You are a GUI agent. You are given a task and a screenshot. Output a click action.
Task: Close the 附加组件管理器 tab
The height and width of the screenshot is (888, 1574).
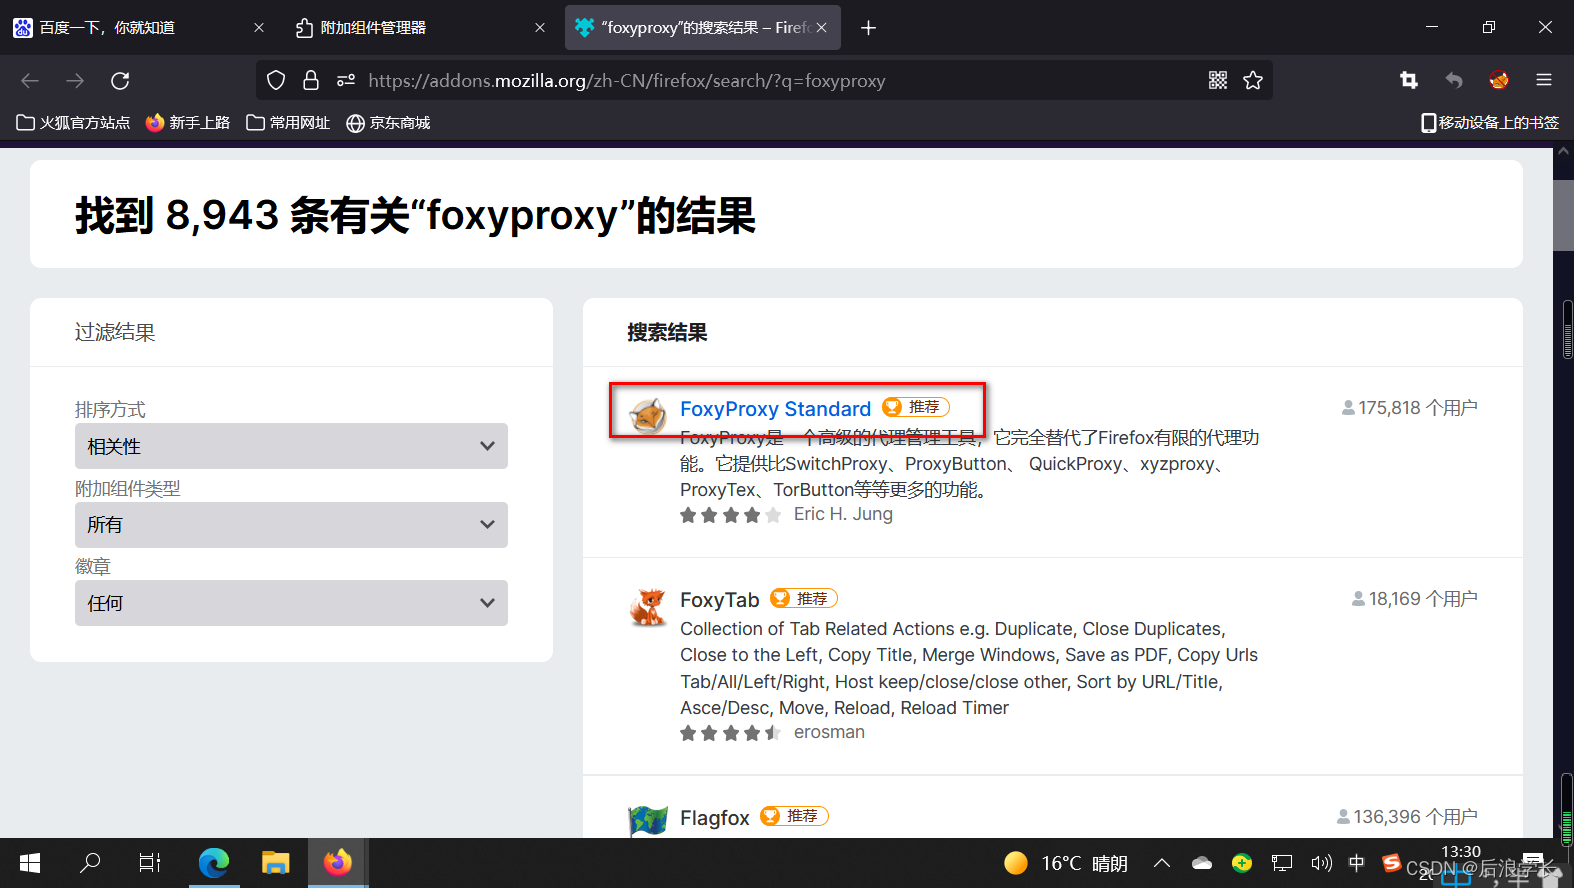tap(540, 28)
